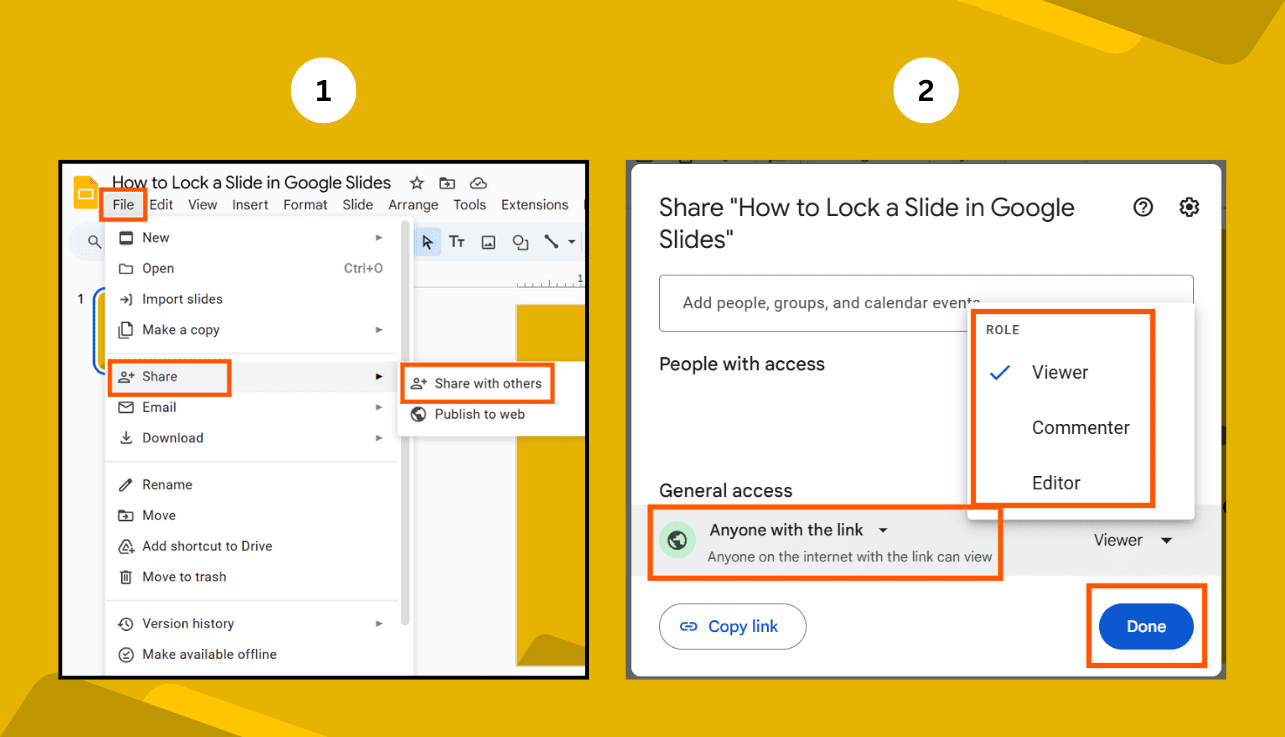Click Copy link
Screen dimensions: 1285x737
(733, 626)
